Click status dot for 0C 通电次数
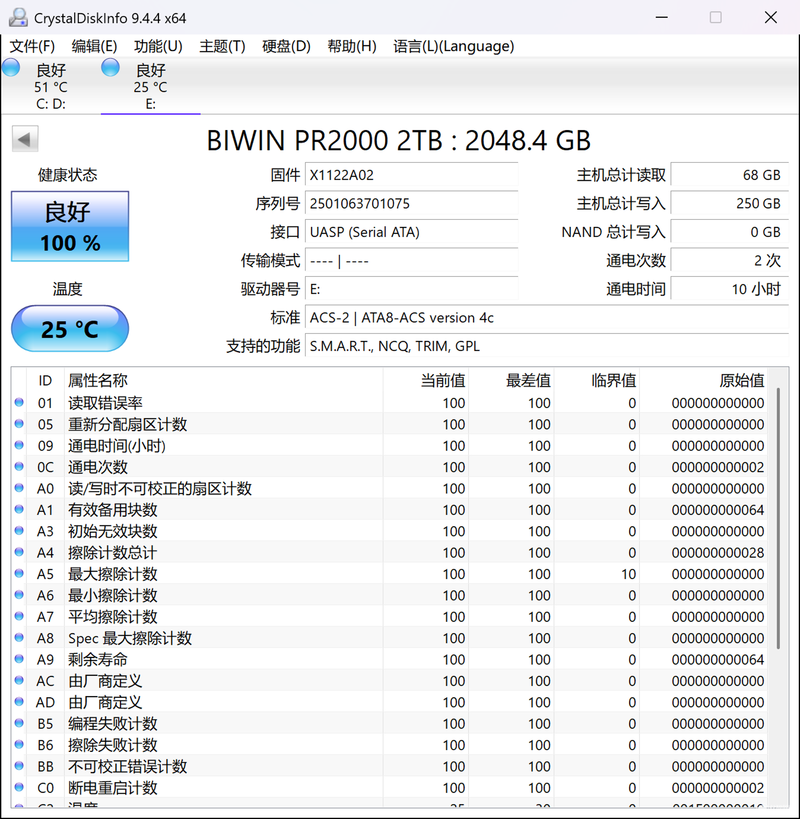The width and height of the screenshot is (800, 819). tap(19, 466)
